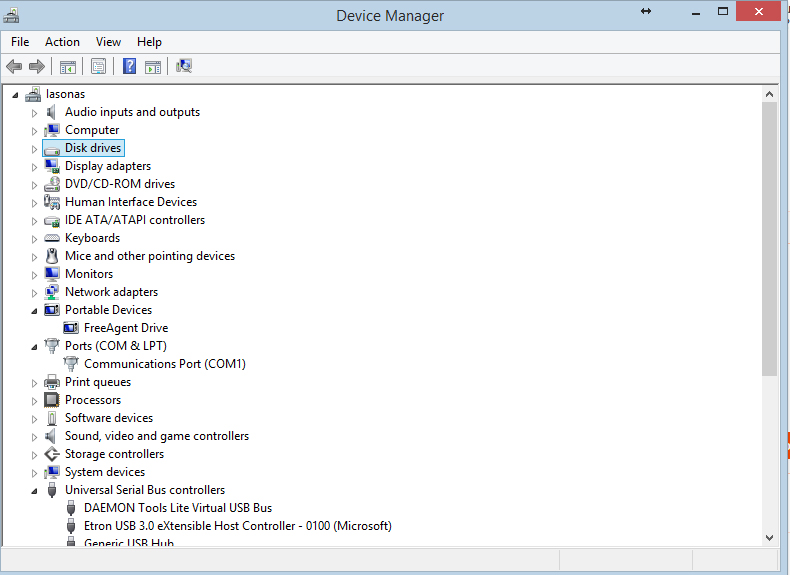Viewport: 790px width, 575px height.
Task: Open Properties from the toolbar icon
Action: point(98,67)
